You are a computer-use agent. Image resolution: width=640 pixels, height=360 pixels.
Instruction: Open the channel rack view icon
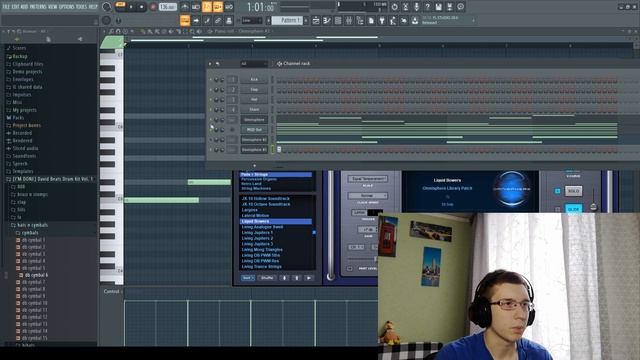click(338, 20)
